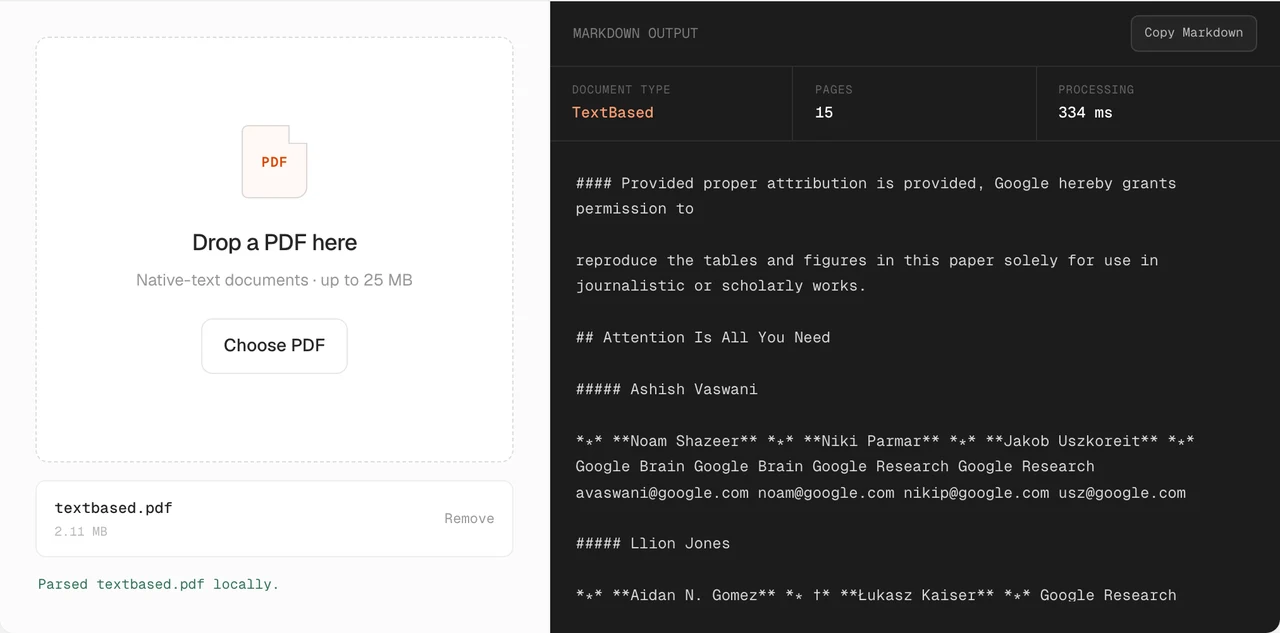Click the line starting 'reproduce the tables and figures'
This screenshot has width=1280, height=633.
coord(867,261)
